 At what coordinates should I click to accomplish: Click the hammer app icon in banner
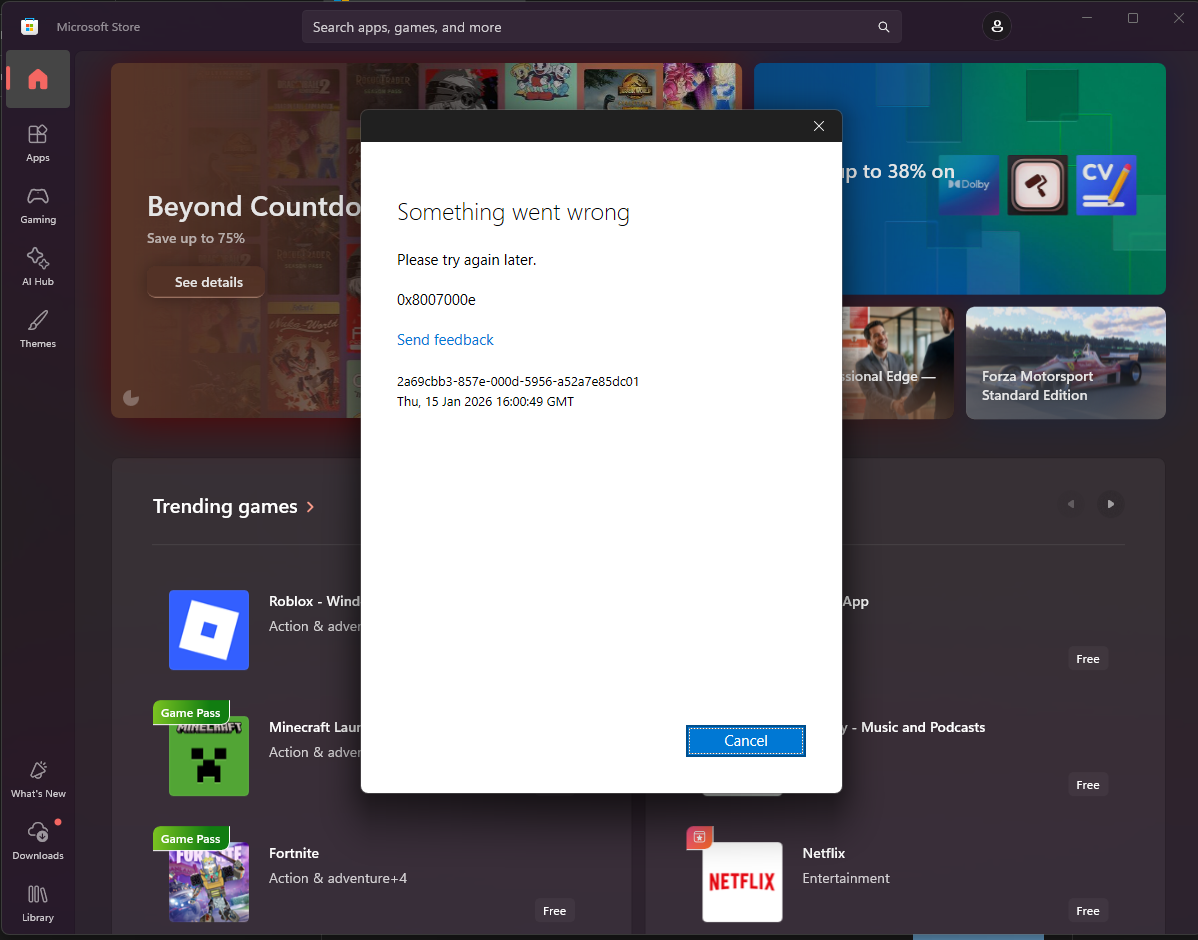1037,185
